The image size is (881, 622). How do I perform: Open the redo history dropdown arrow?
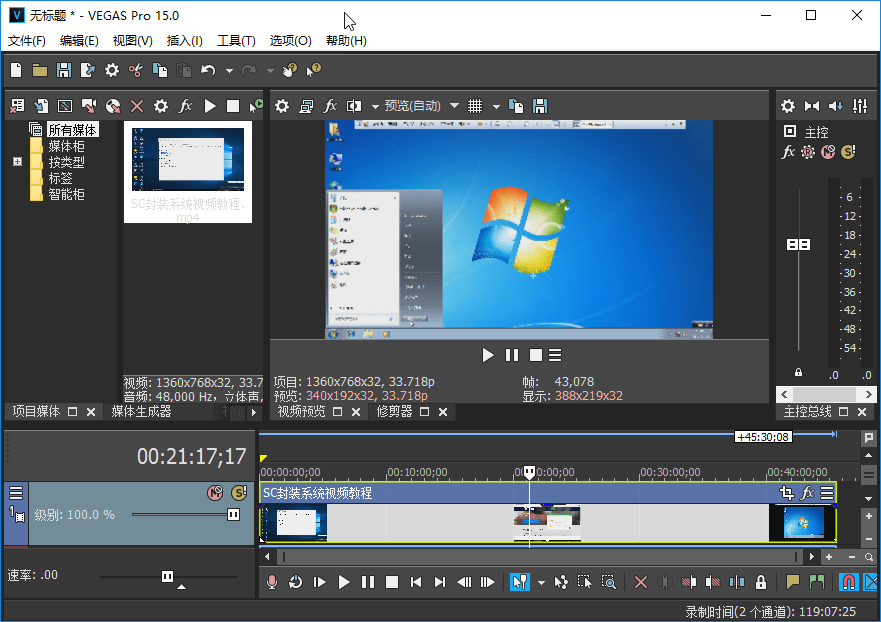point(270,71)
